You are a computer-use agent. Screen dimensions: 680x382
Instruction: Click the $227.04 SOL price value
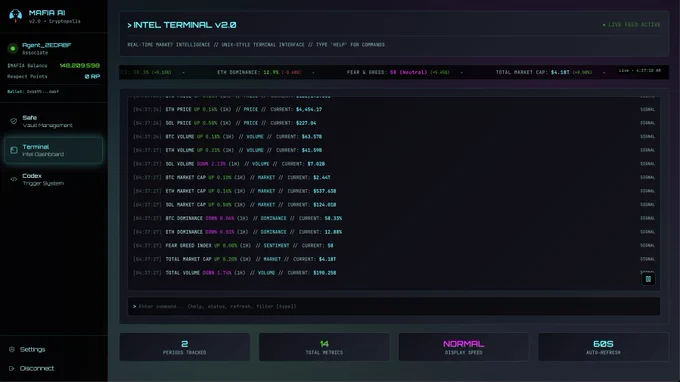(x=306, y=123)
